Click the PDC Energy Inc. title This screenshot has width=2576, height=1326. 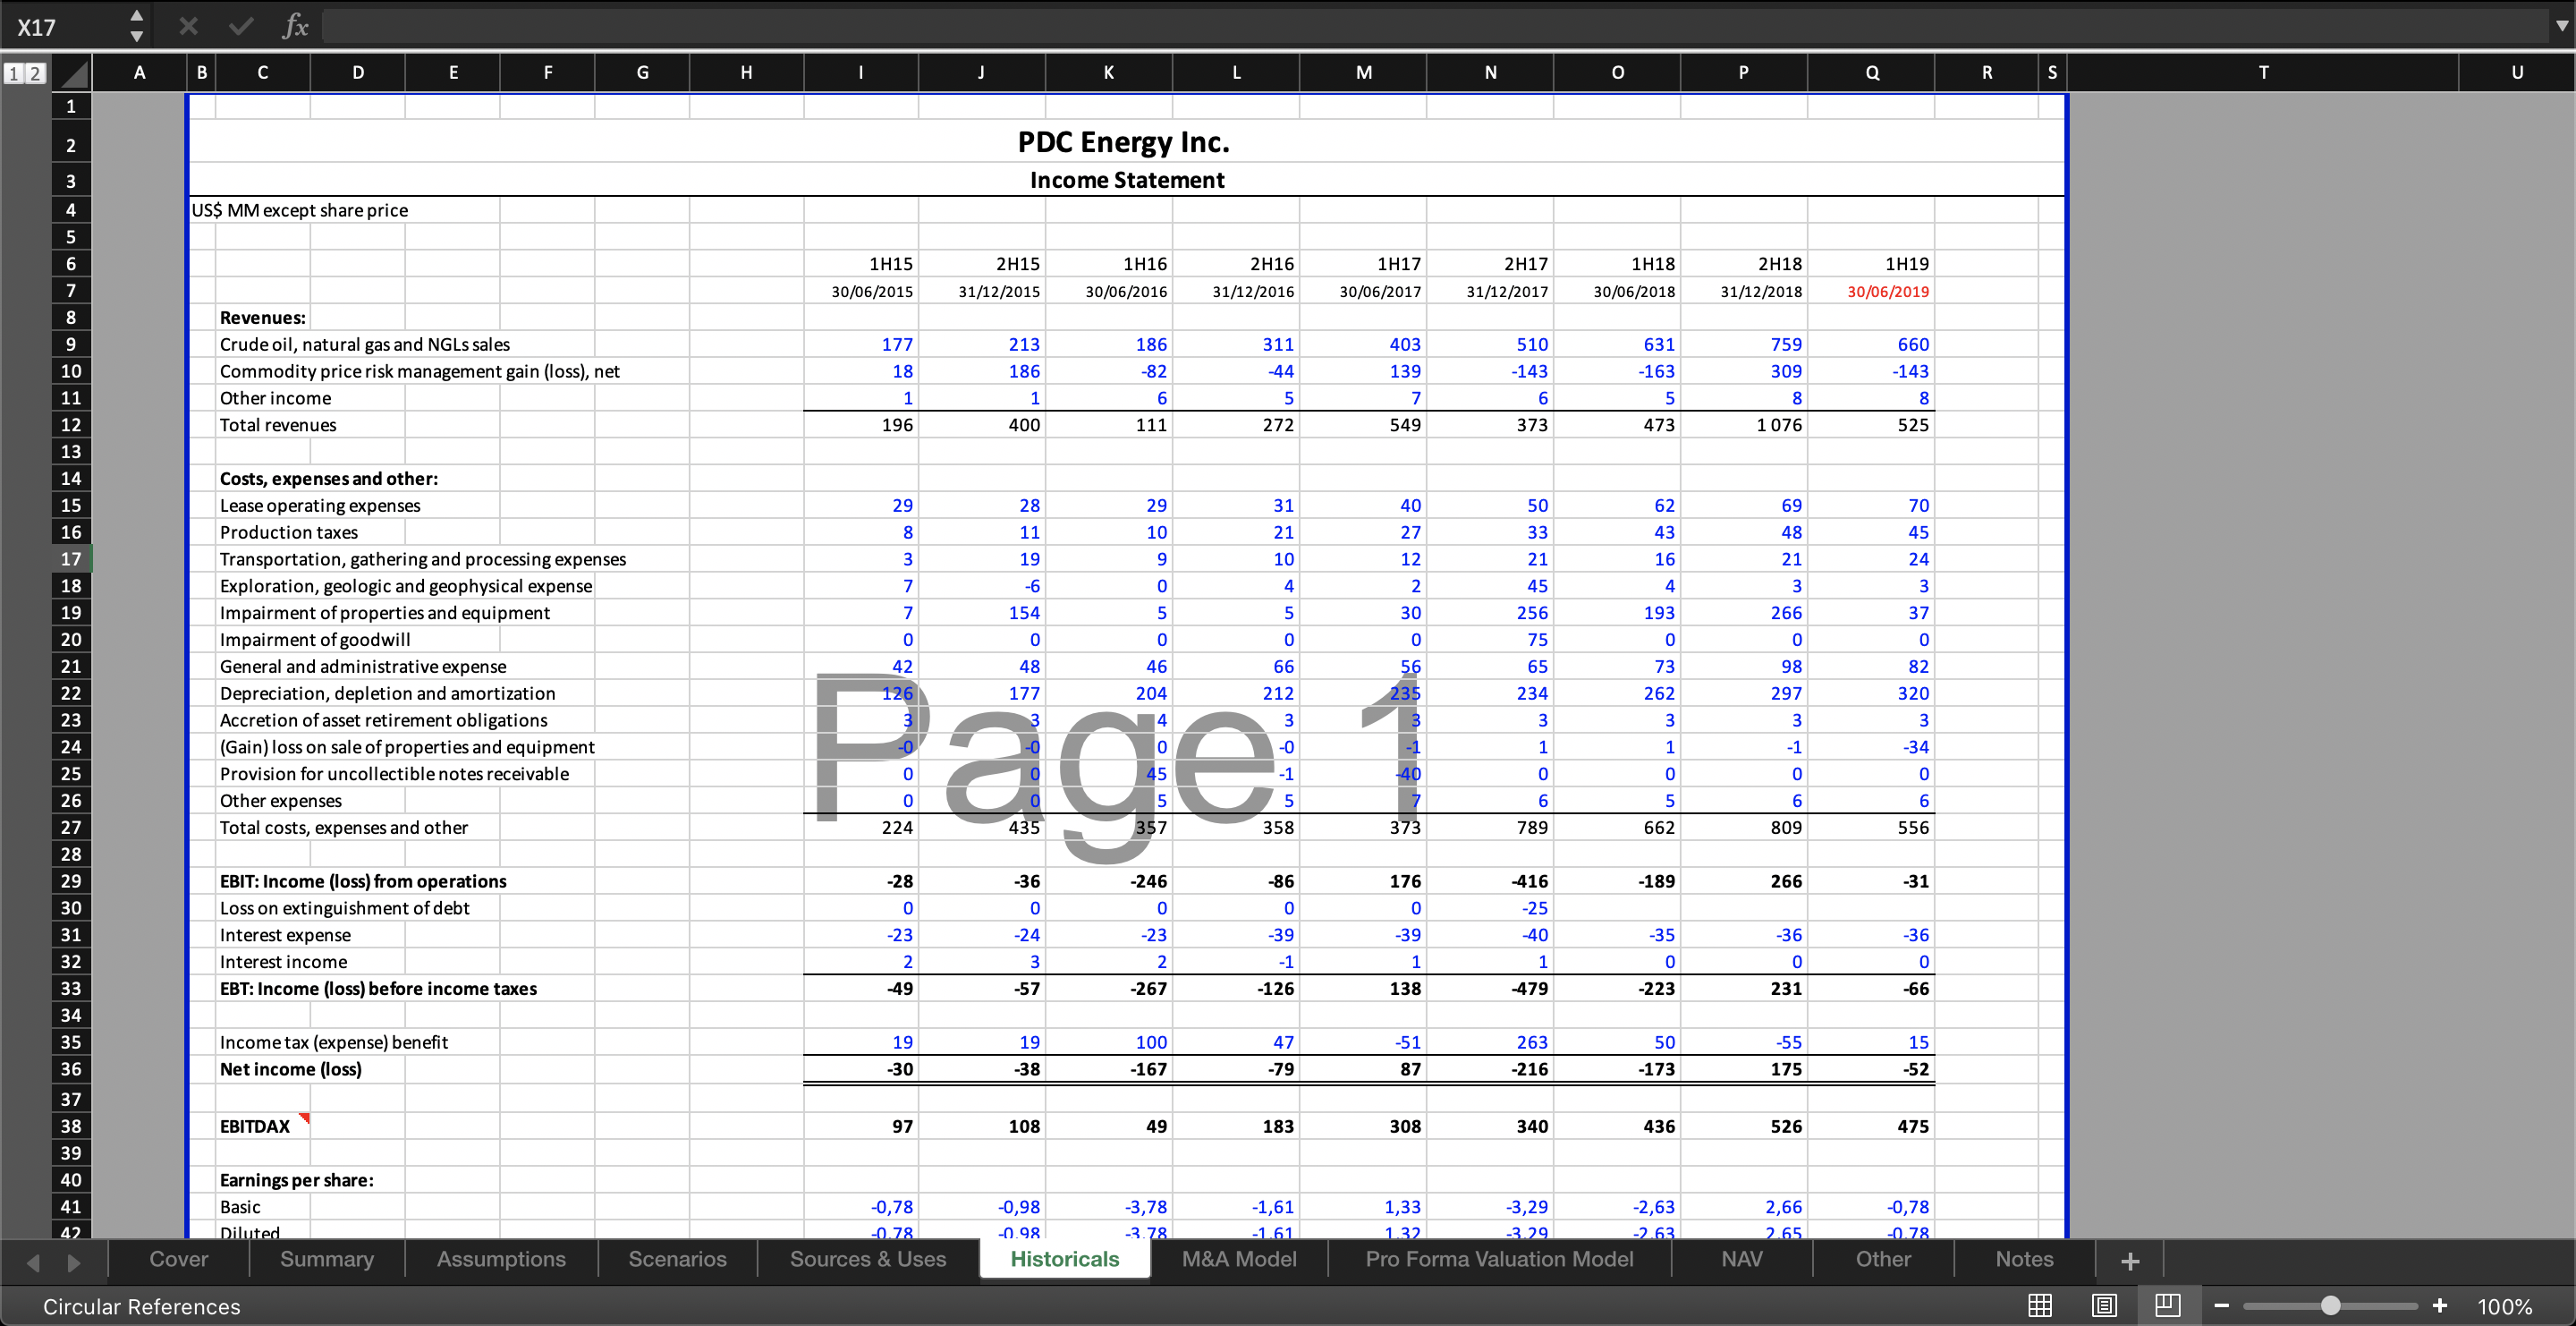[x=1124, y=142]
